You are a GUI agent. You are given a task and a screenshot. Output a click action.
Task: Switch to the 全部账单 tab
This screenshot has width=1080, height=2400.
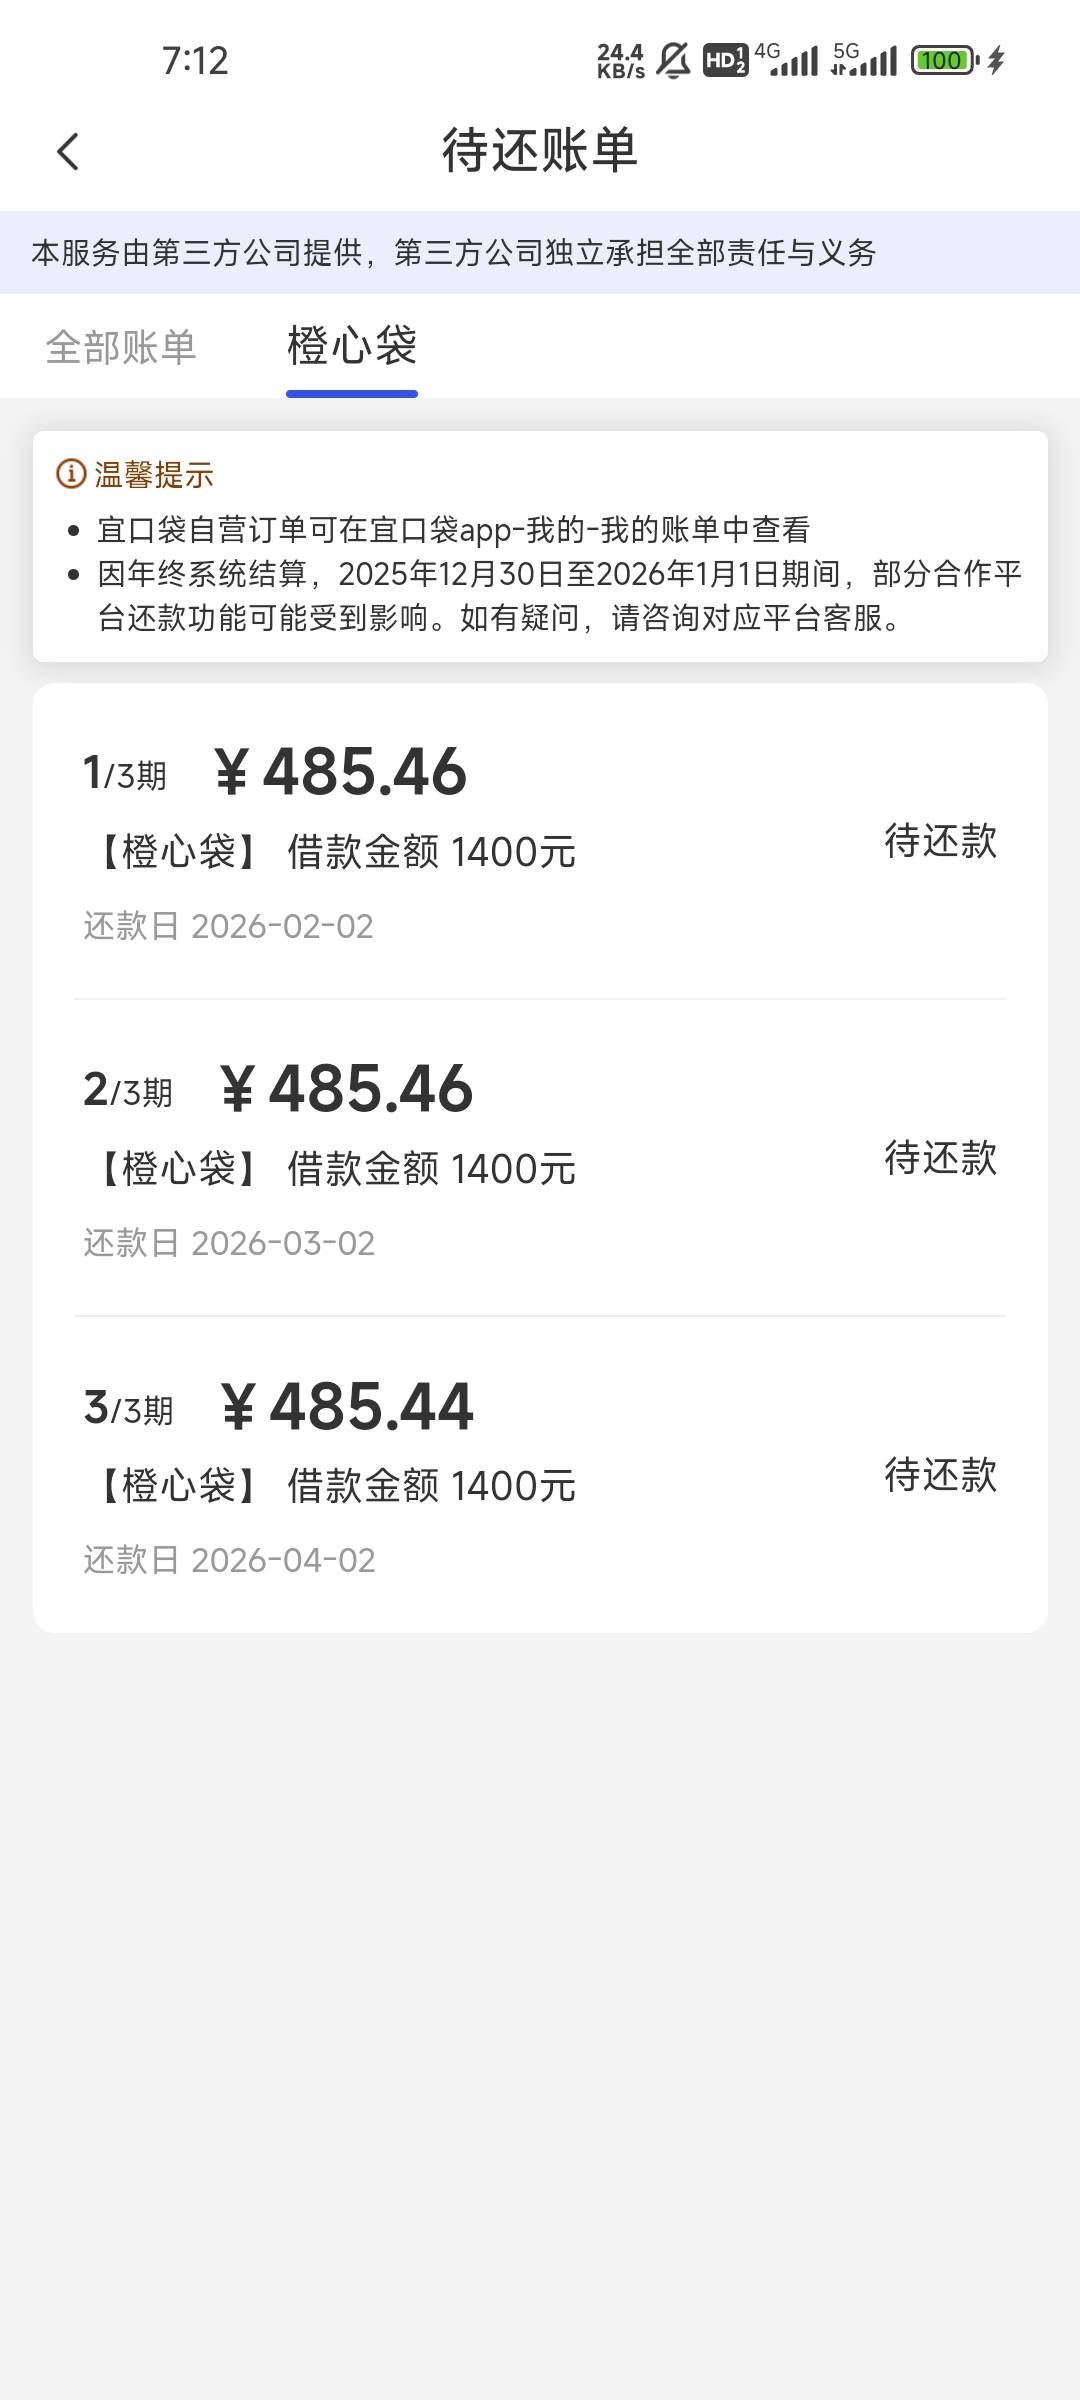click(121, 347)
